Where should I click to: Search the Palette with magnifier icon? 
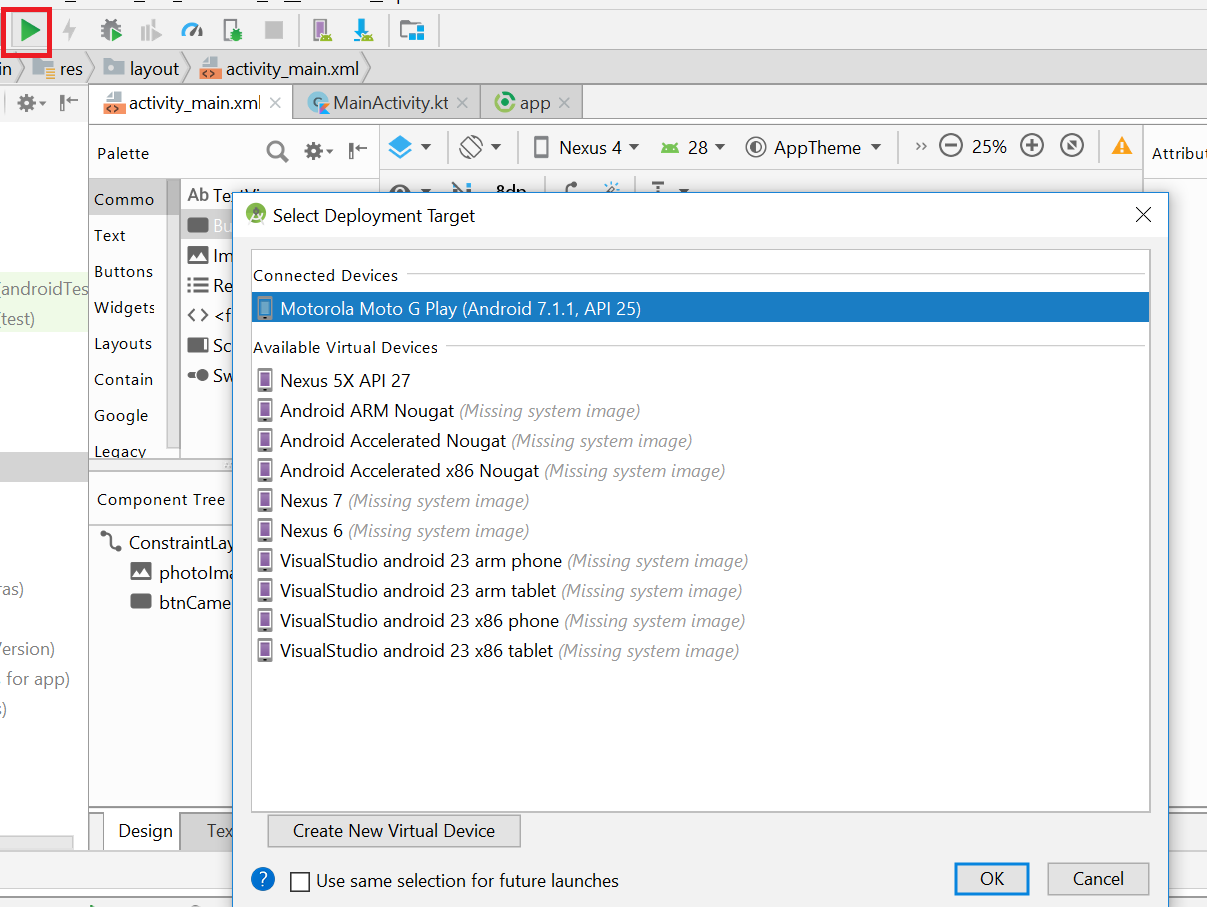[278, 152]
